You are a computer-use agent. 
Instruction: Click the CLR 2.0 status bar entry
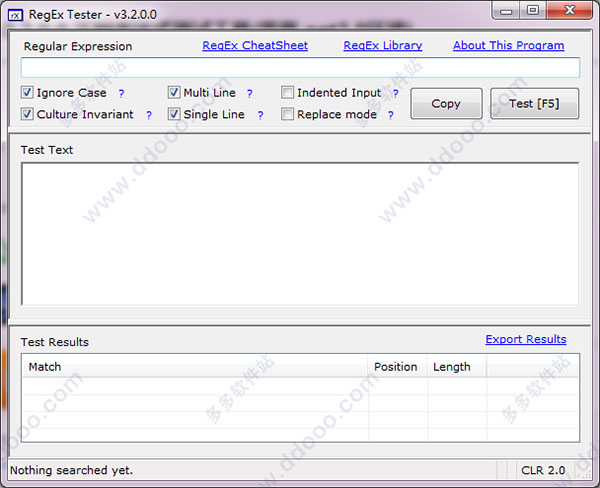(543, 470)
